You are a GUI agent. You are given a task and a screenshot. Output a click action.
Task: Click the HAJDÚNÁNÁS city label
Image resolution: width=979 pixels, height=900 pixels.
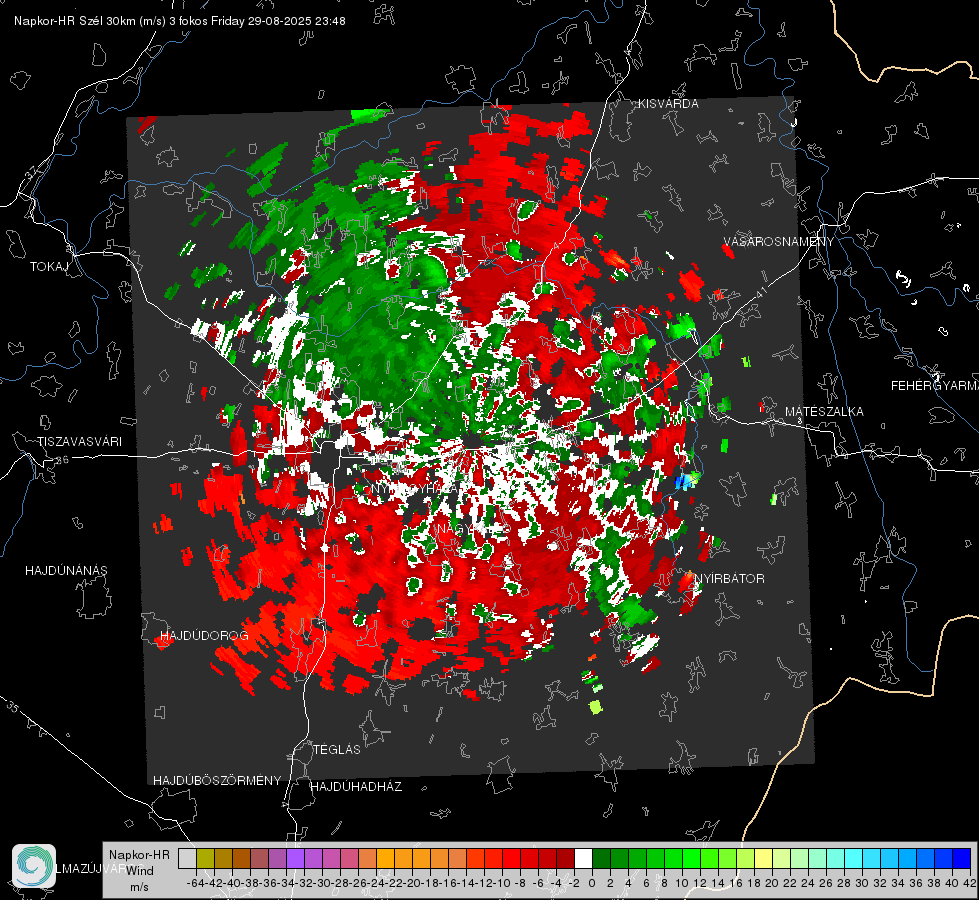(66, 570)
